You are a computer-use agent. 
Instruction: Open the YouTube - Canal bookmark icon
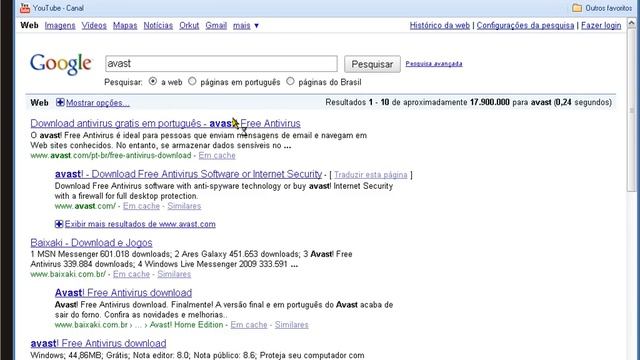(25, 8)
